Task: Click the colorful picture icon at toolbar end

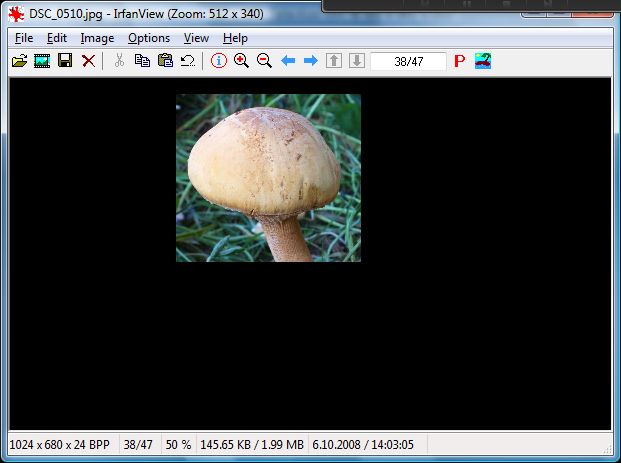Action: 483,61
